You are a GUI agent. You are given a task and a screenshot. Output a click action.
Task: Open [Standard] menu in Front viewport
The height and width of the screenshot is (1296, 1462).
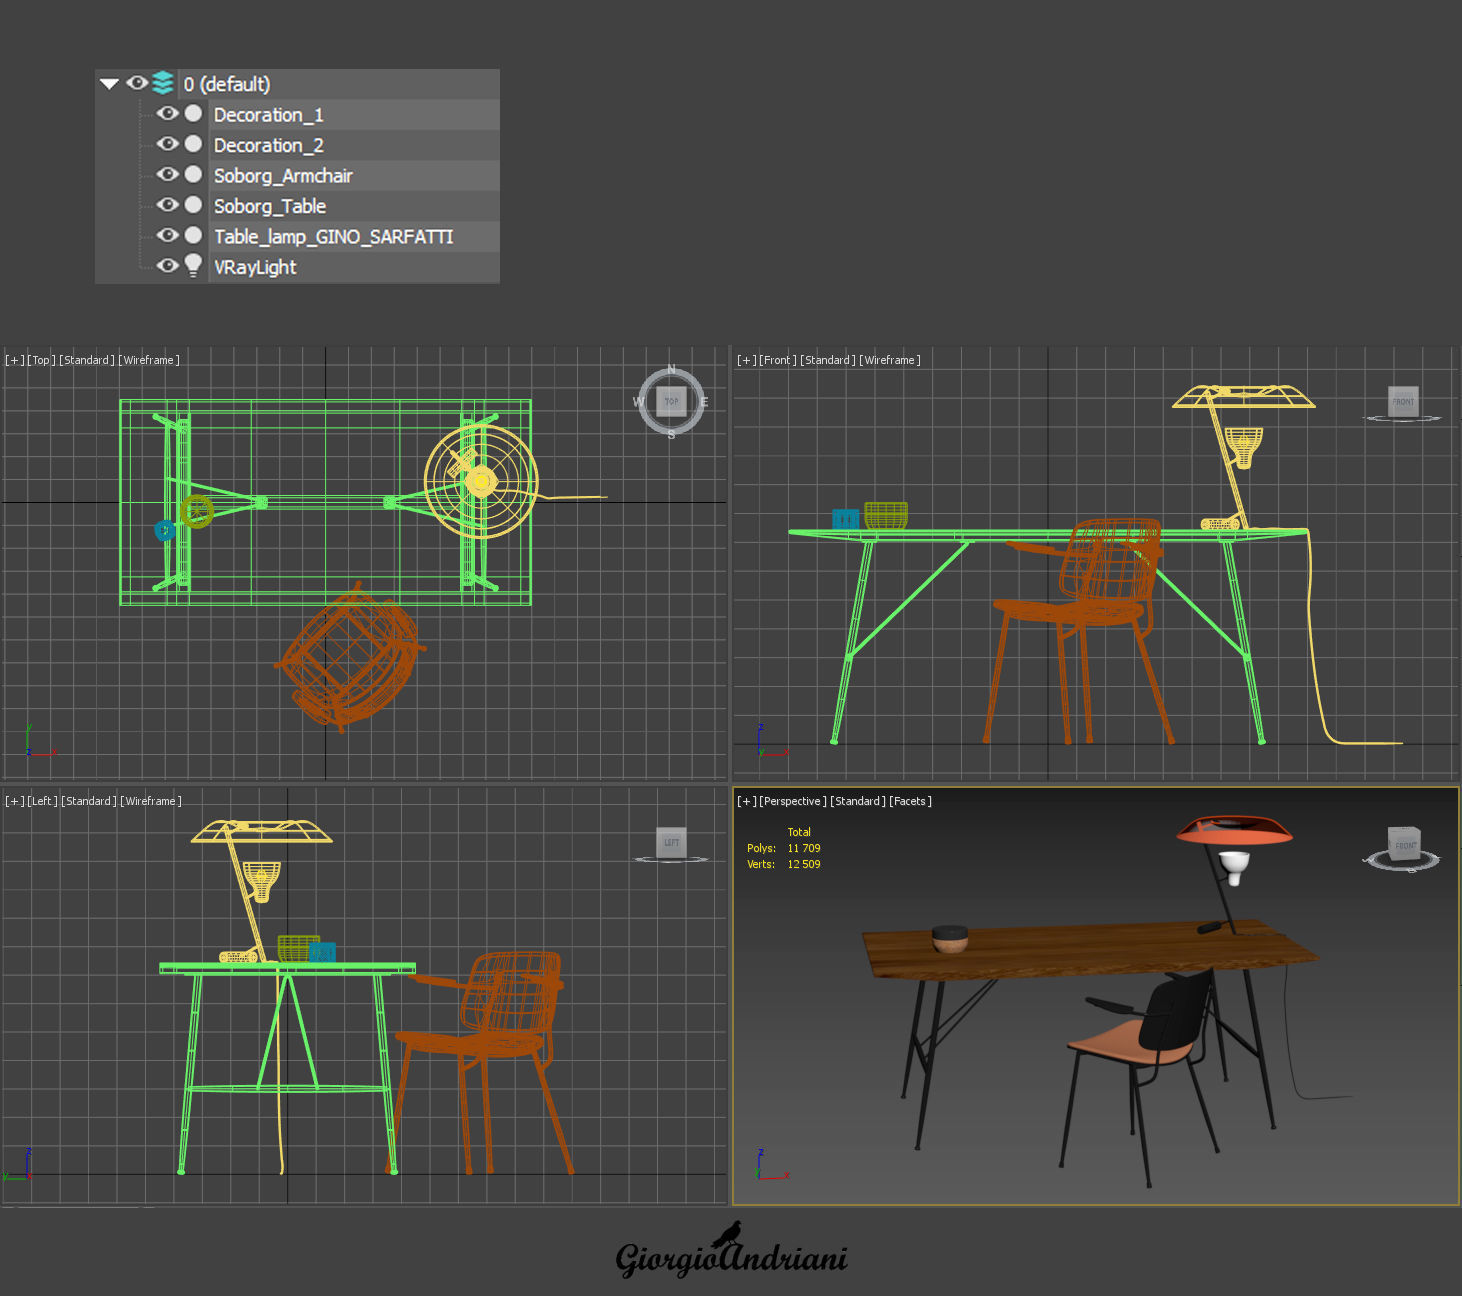[828, 360]
